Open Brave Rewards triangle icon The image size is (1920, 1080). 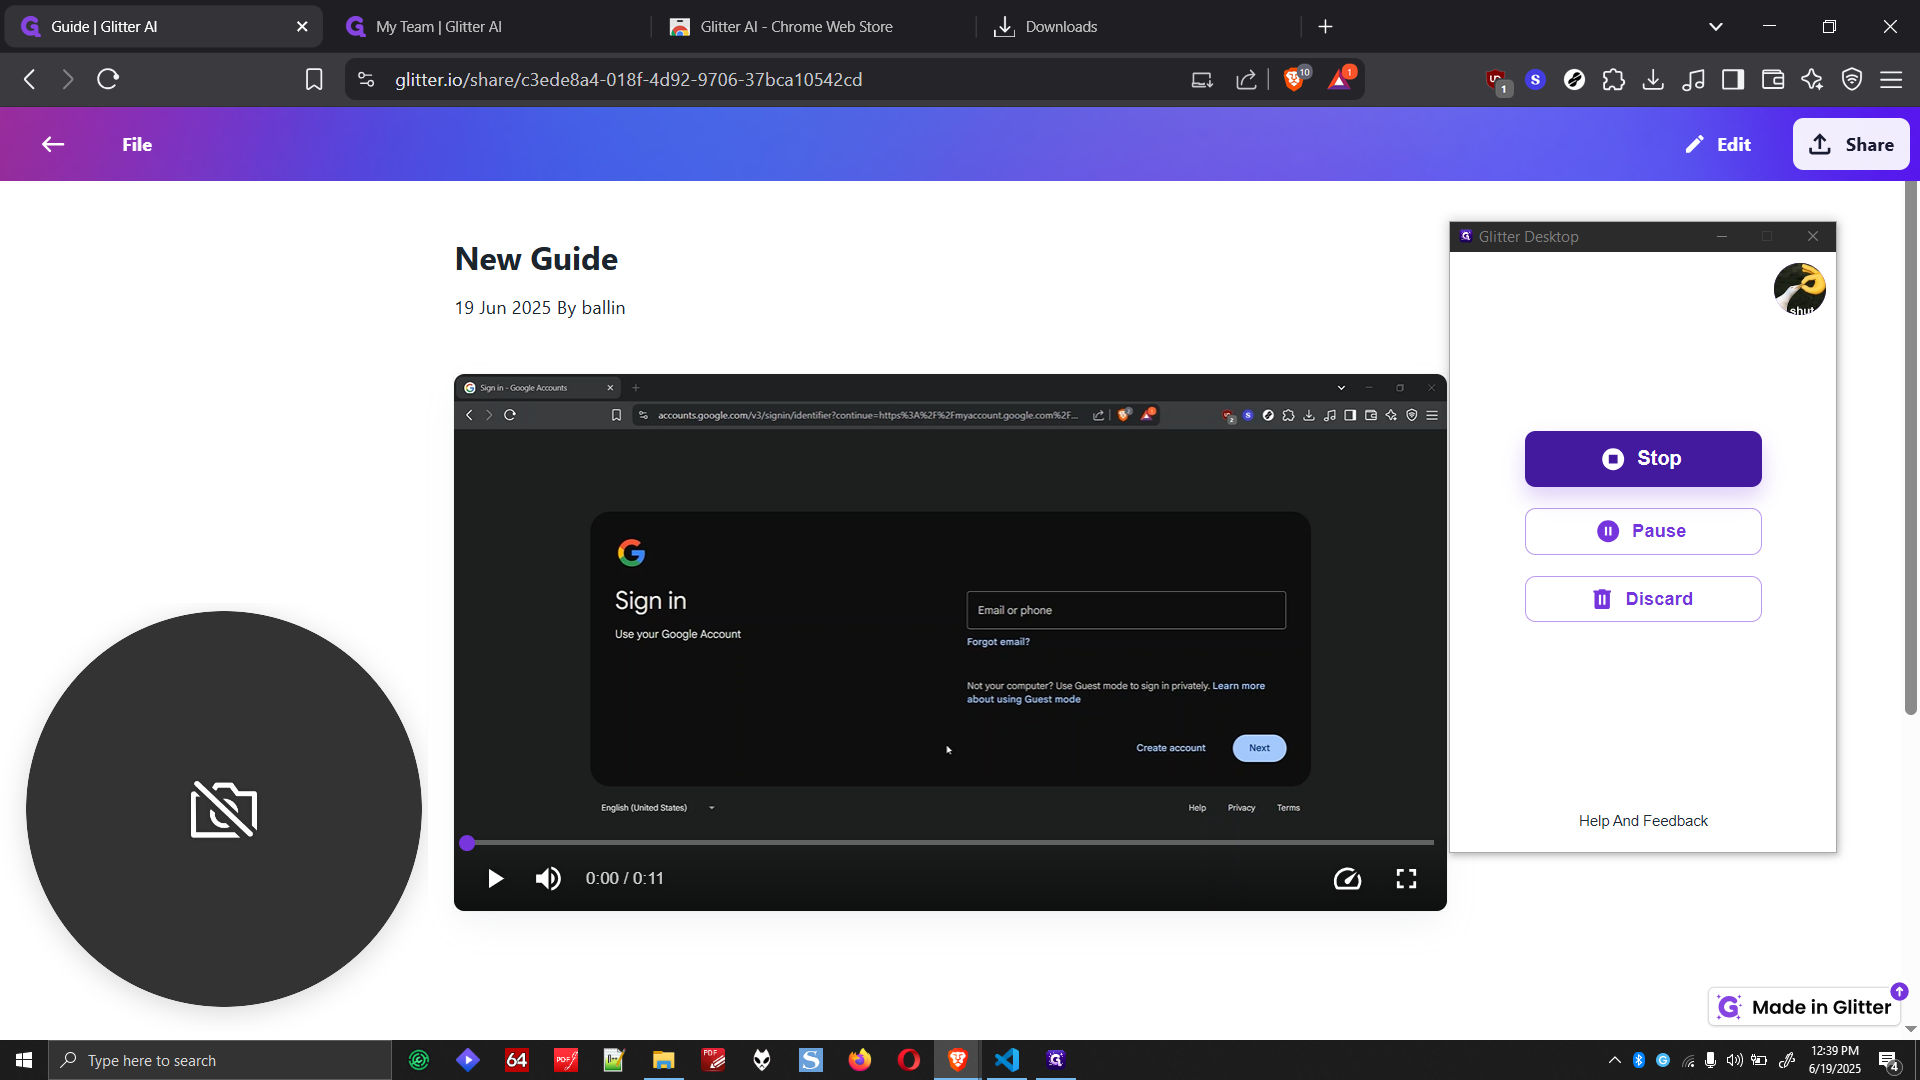(1340, 80)
